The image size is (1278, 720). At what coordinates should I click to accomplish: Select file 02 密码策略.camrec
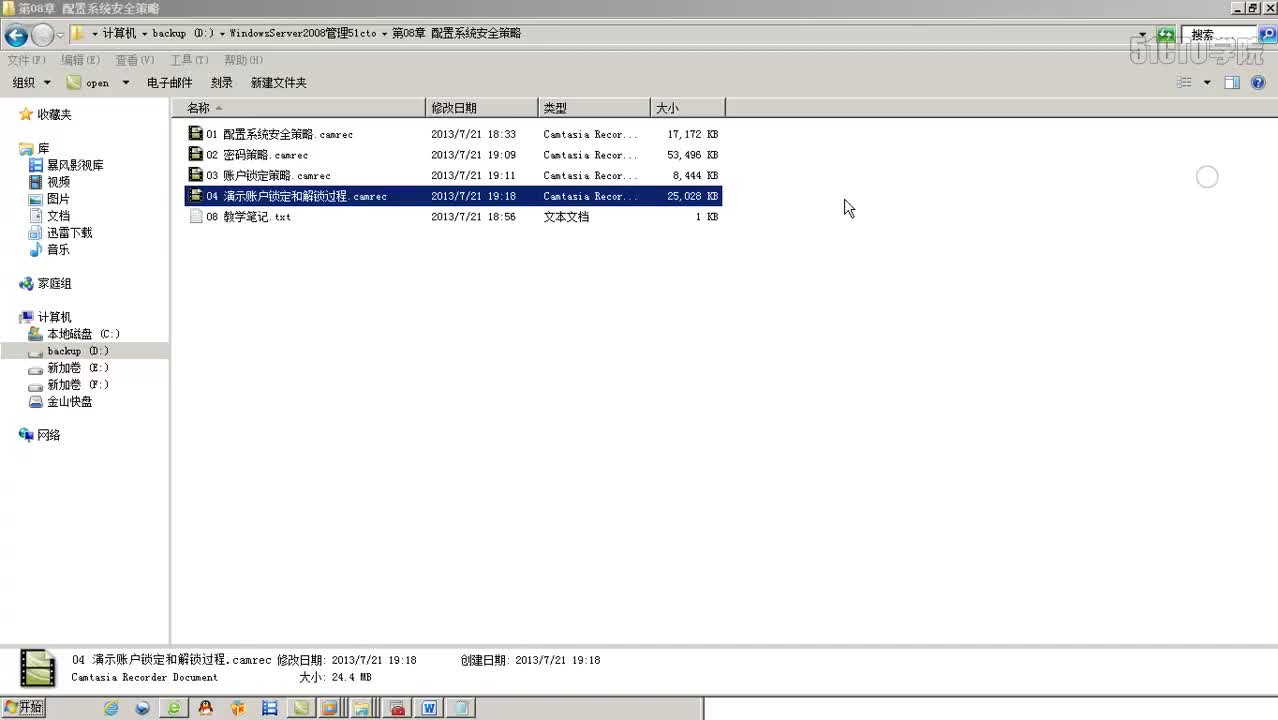point(453,155)
